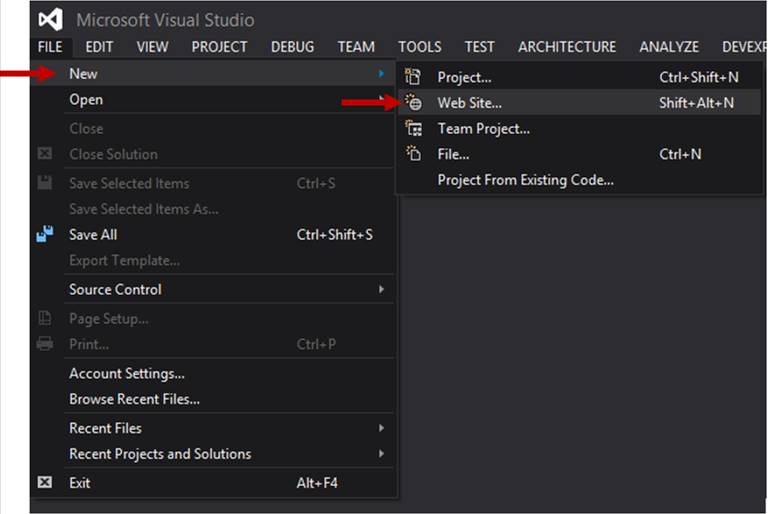The width and height of the screenshot is (768, 514).
Task: Open the TEST menu
Action: (480, 47)
